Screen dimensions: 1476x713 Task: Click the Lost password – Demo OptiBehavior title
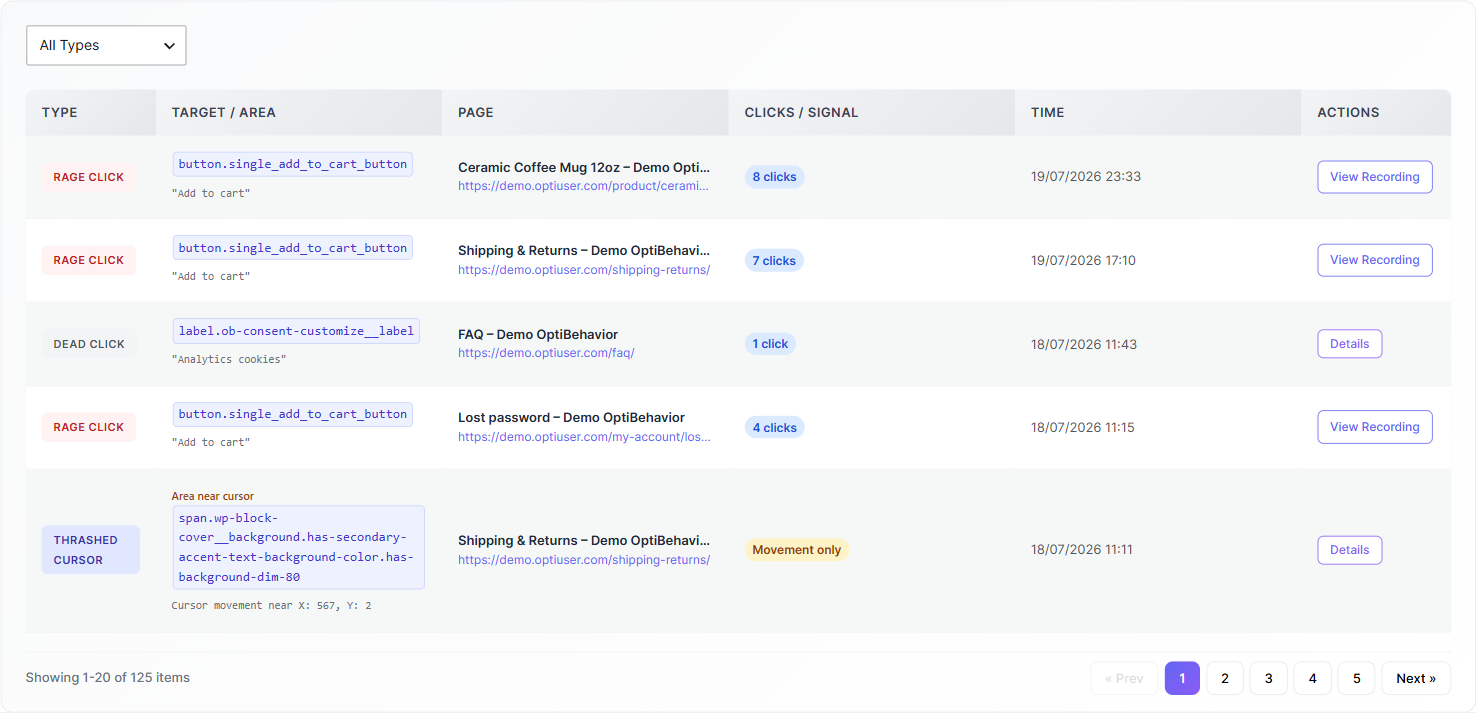point(571,418)
